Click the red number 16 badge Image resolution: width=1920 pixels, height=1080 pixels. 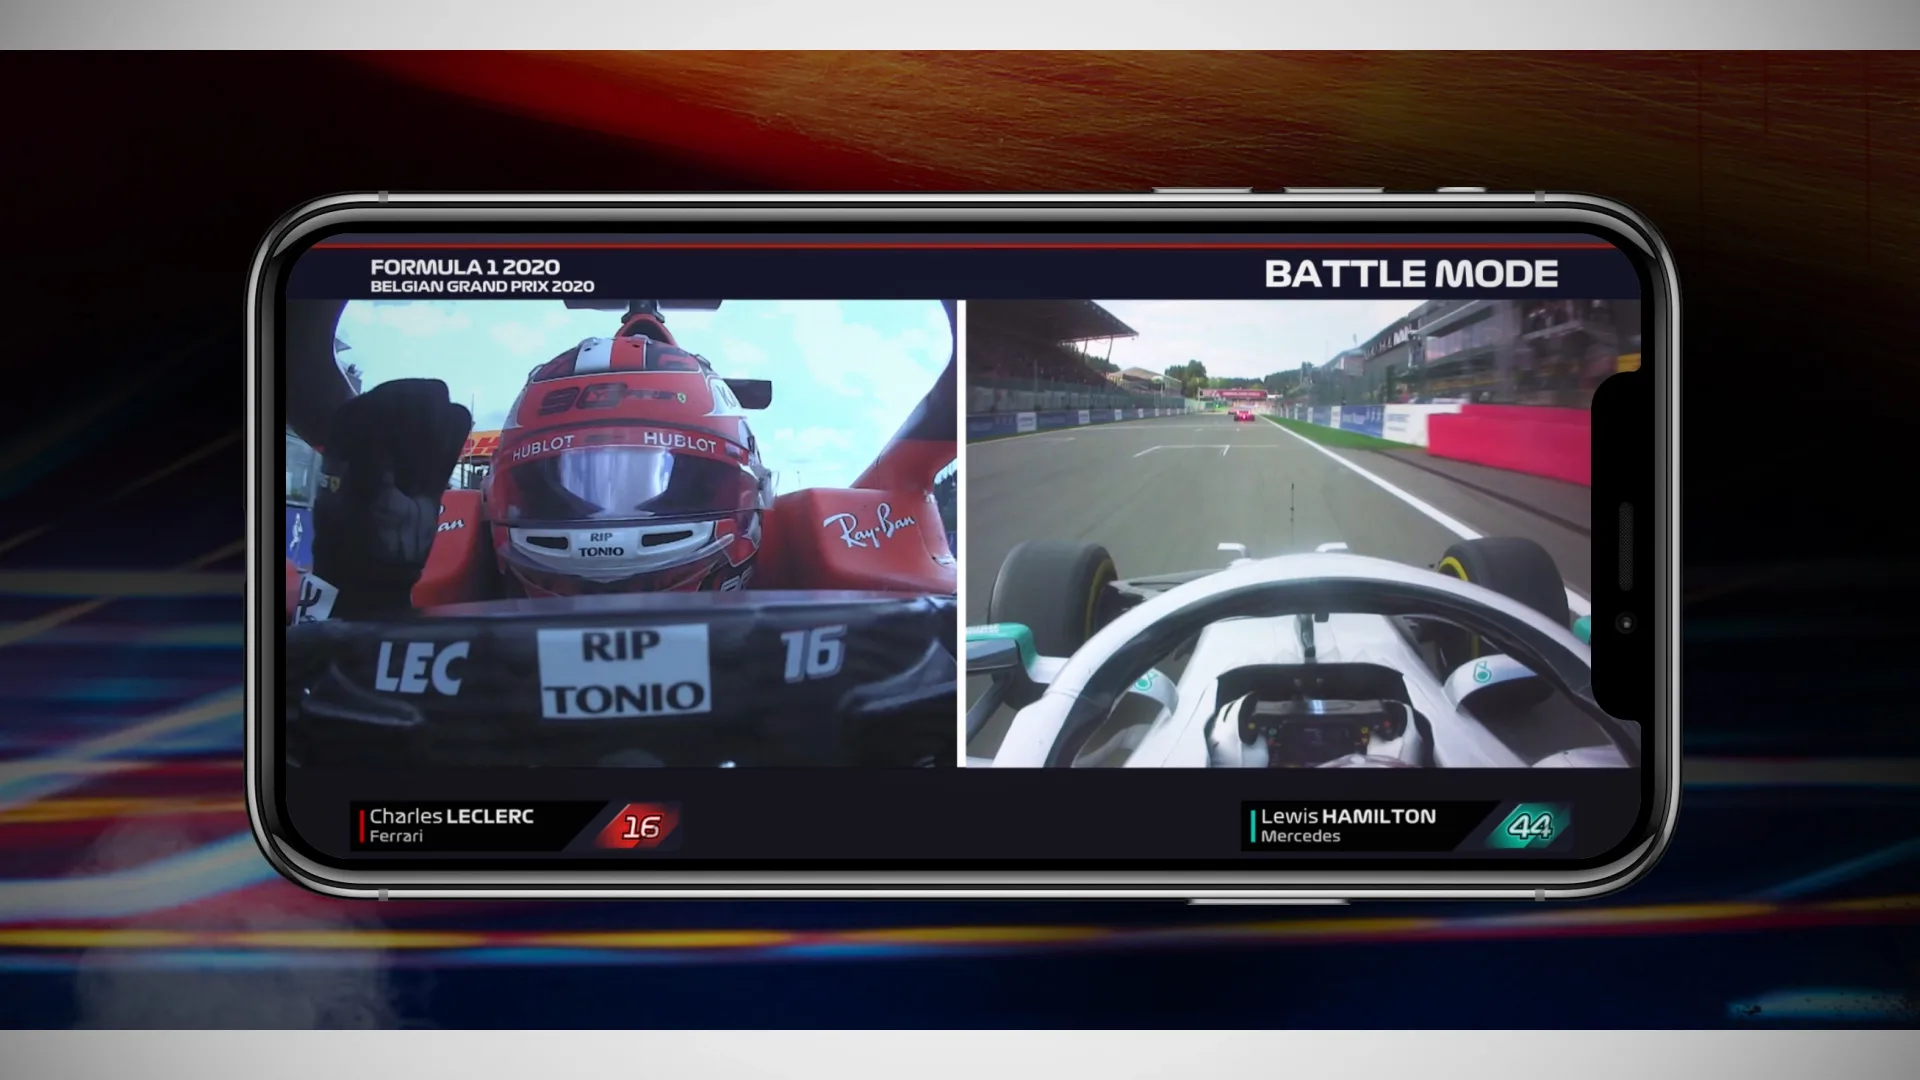coord(640,827)
